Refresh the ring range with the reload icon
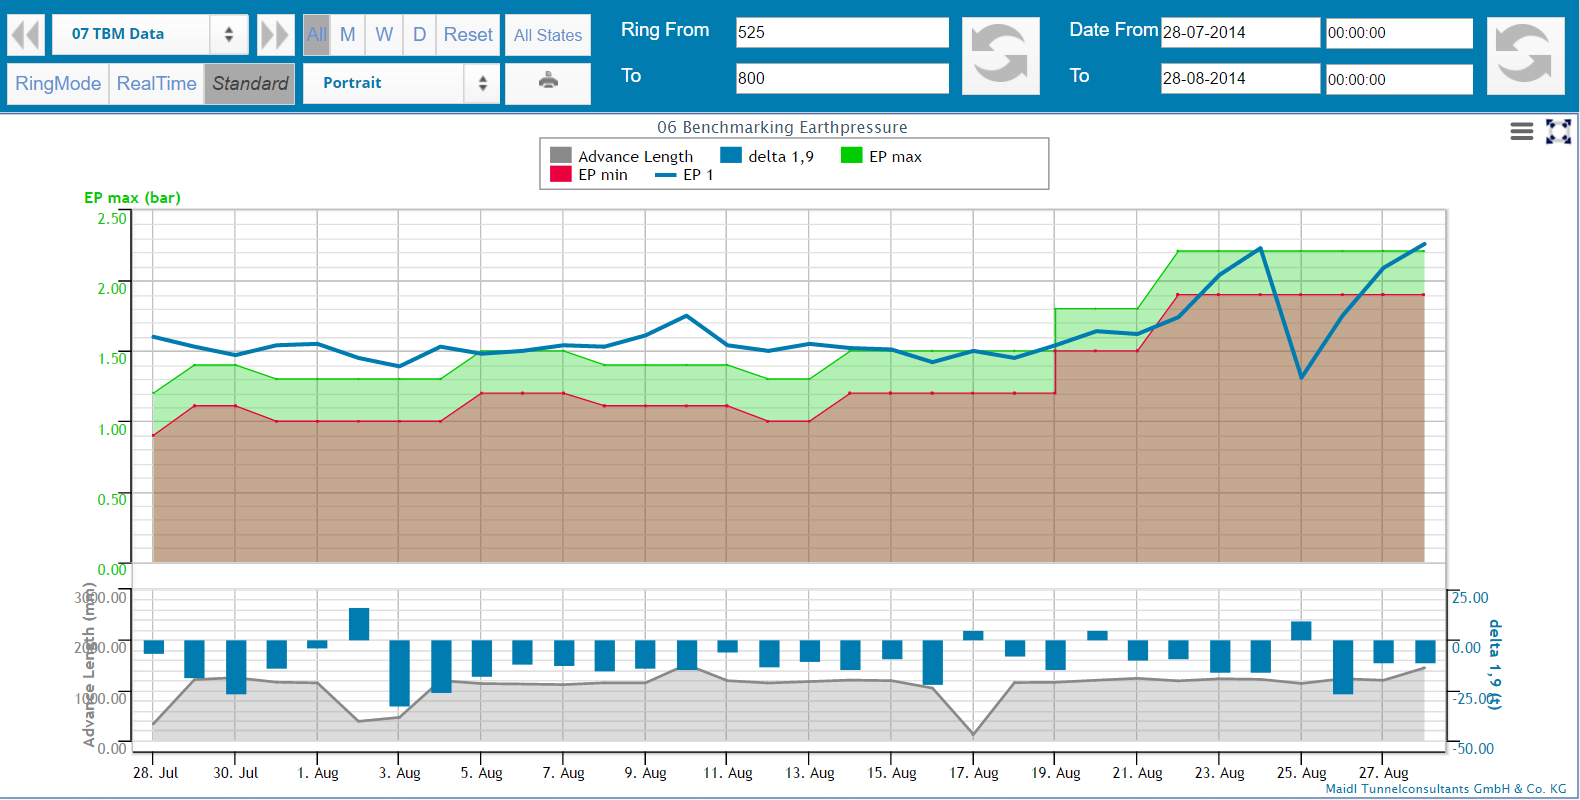This screenshot has height=800, width=1580. pyautogui.click(x=1000, y=56)
